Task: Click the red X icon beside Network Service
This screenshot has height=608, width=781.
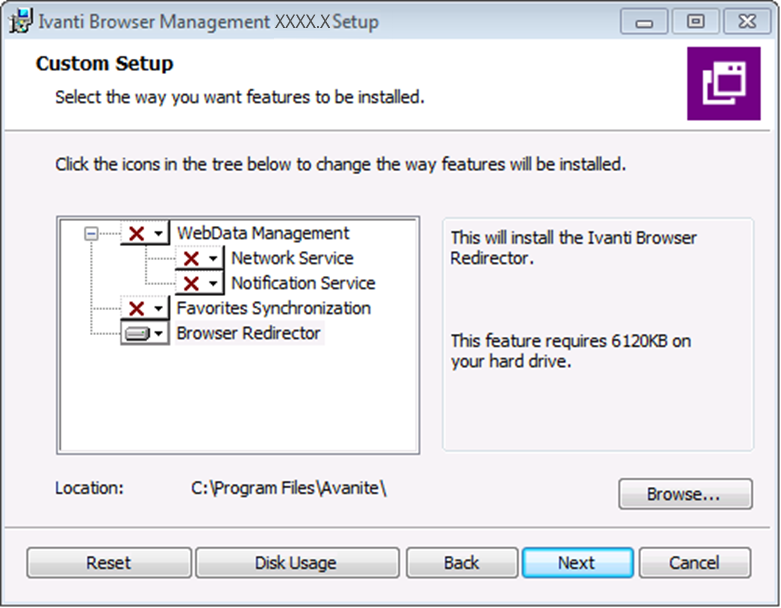Action: click(x=191, y=258)
